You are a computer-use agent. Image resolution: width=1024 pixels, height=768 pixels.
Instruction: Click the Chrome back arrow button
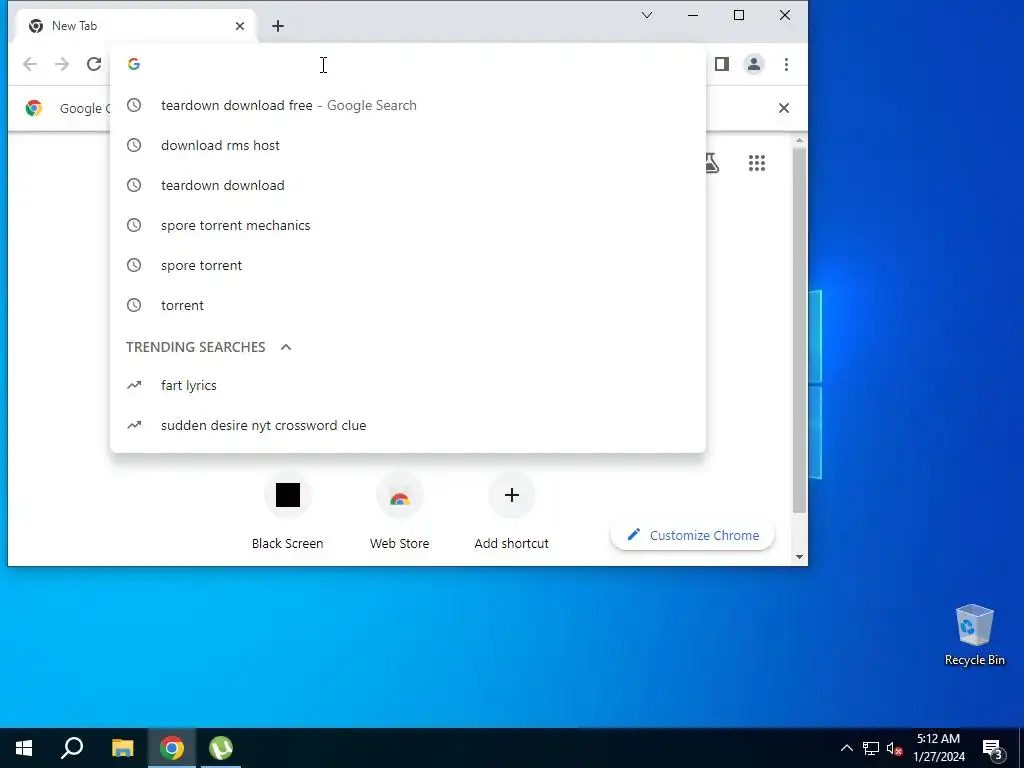(x=30, y=64)
